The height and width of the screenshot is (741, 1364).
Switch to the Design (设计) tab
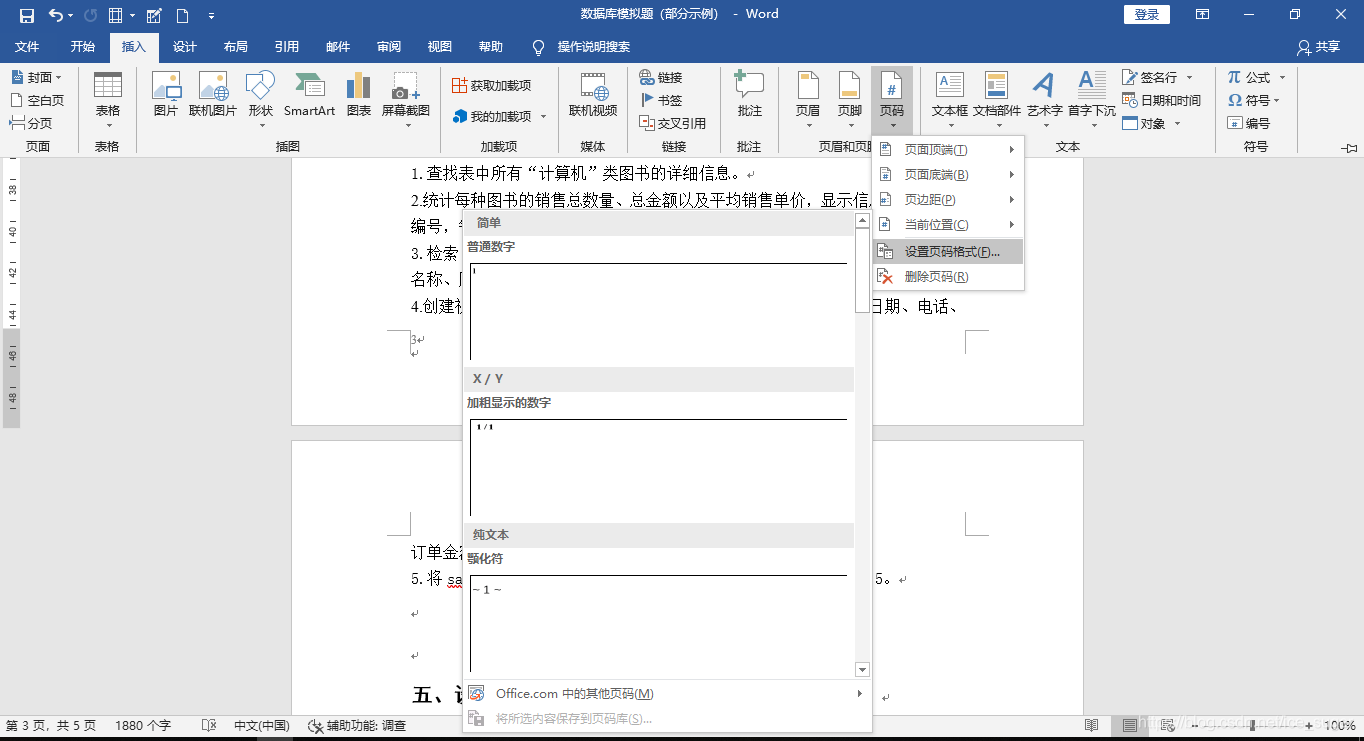185,47
